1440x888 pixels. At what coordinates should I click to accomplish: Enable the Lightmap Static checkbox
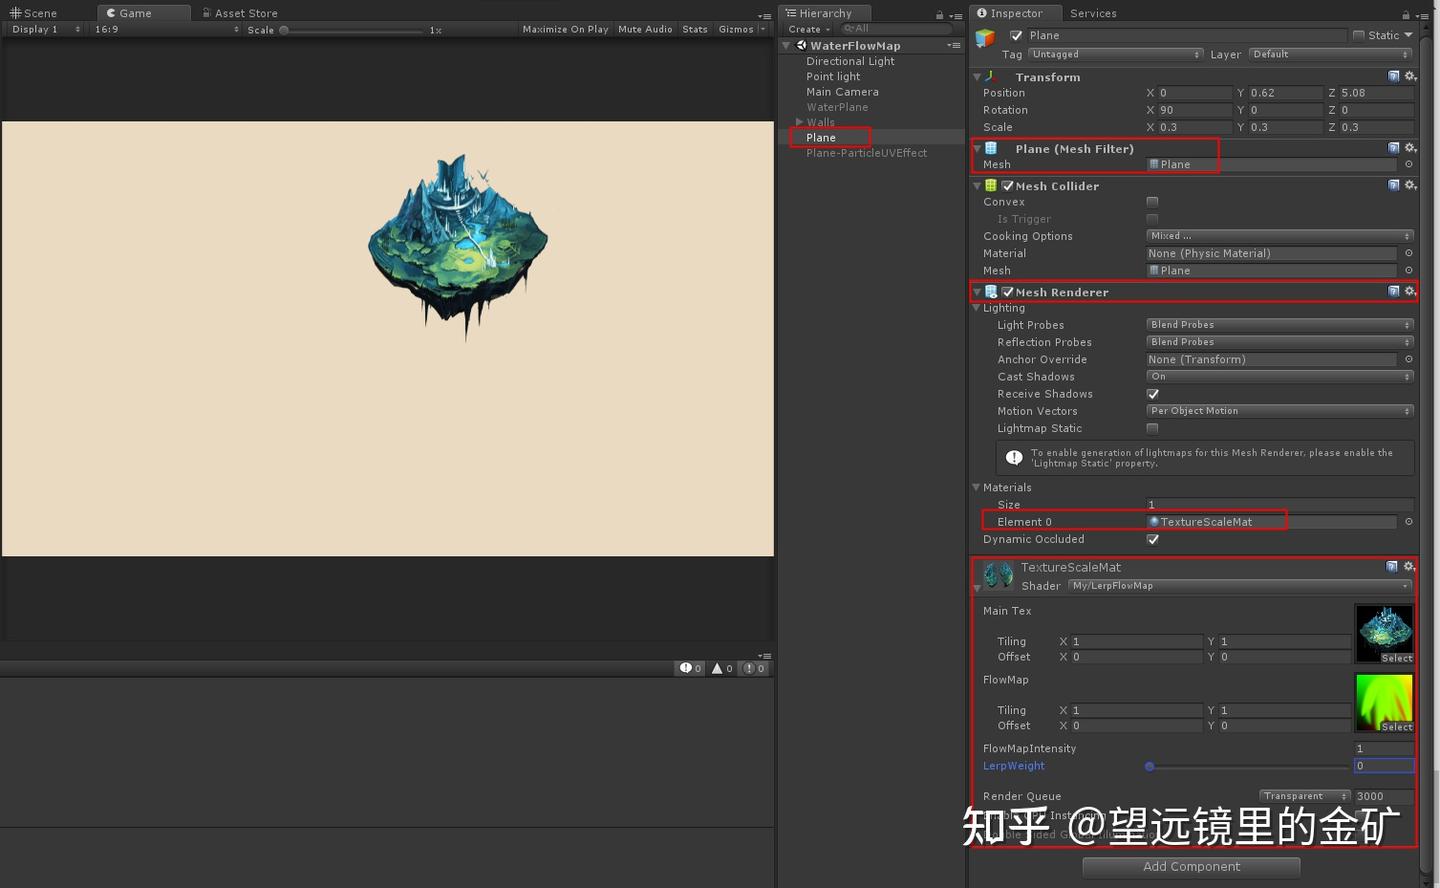pos(1152,428)
